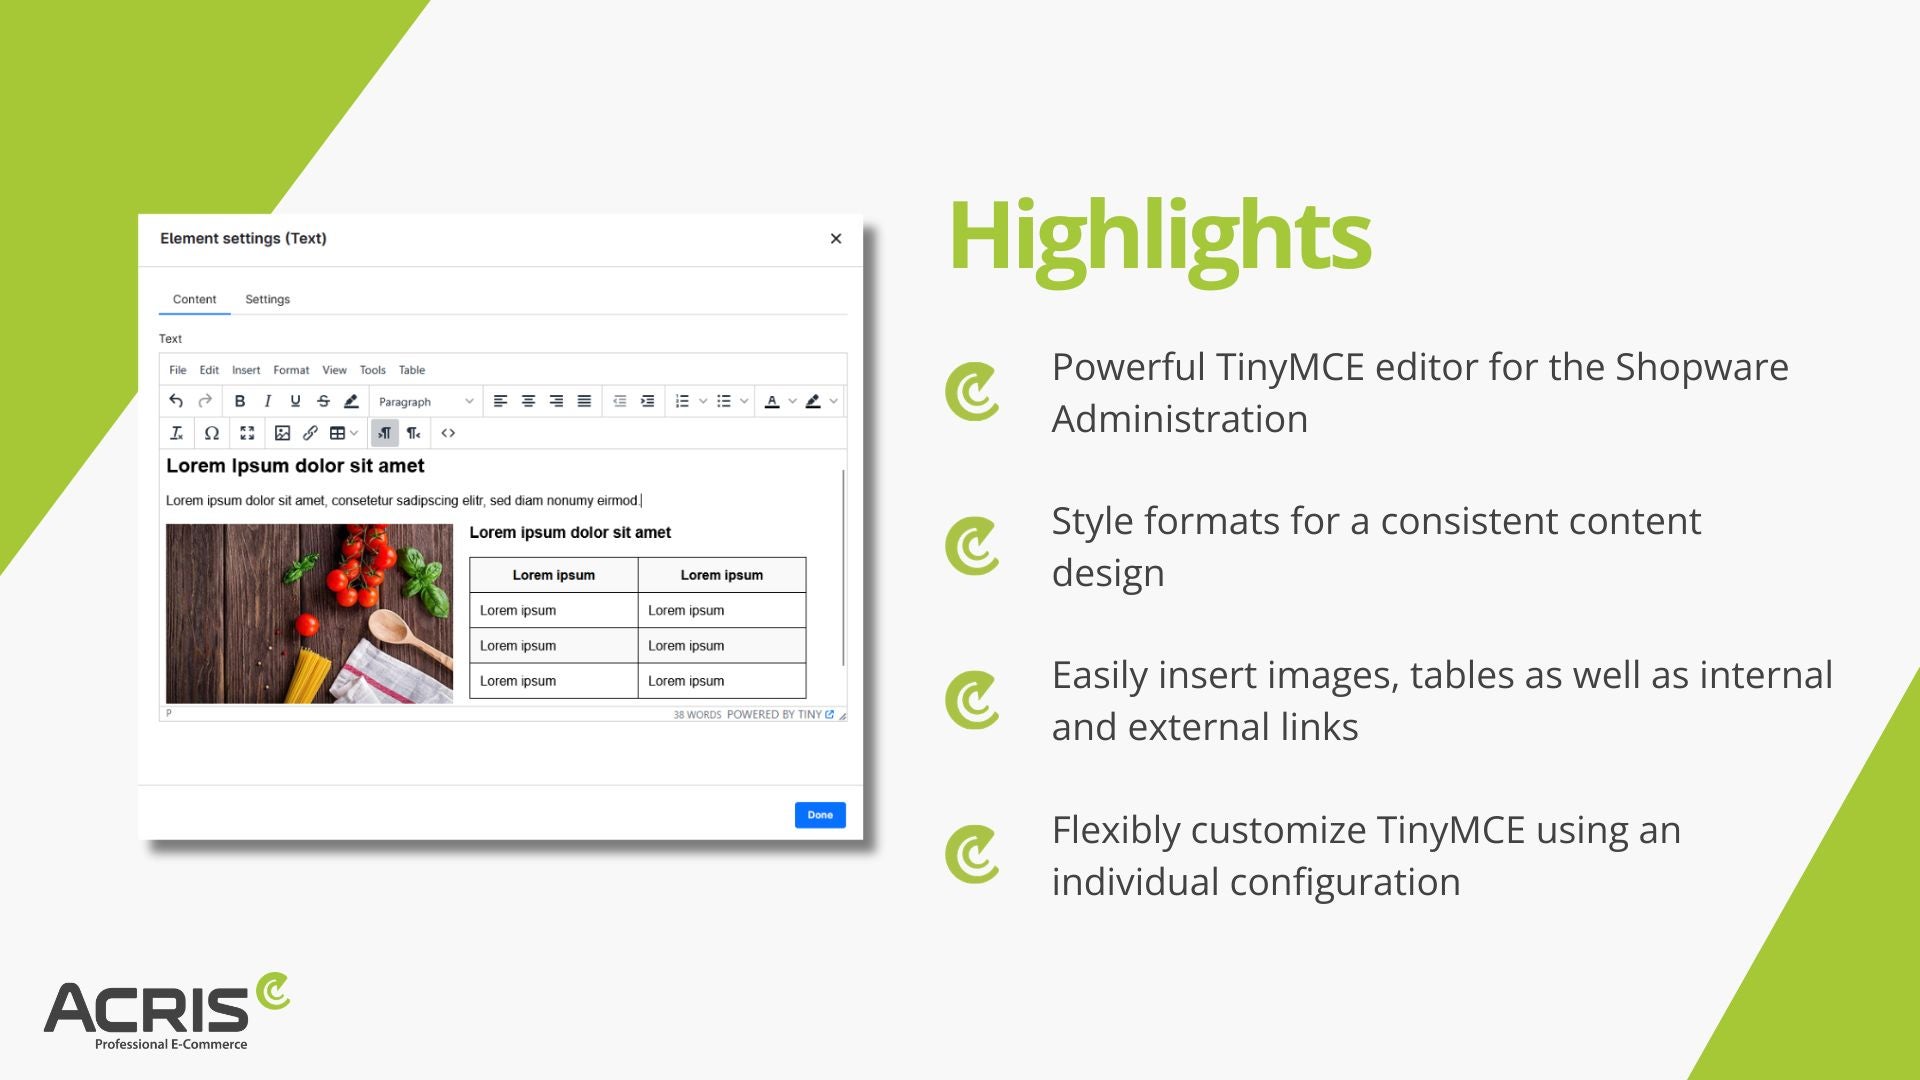Open the Insert menu
Viewport: 1920px width, 1080px height.
(x=246, y=370)
